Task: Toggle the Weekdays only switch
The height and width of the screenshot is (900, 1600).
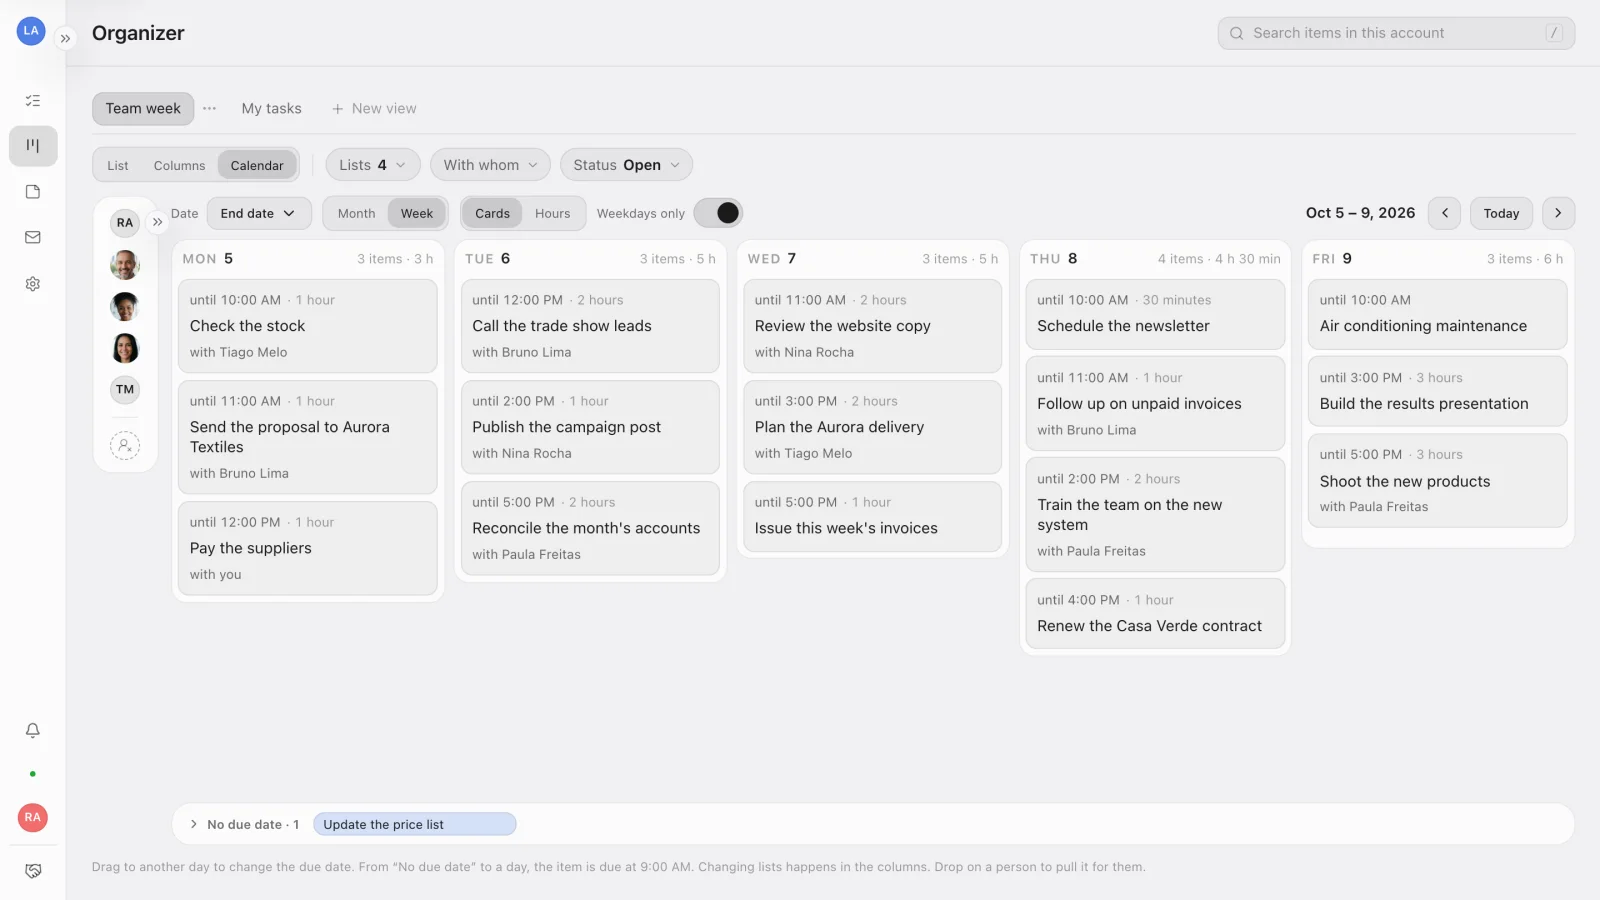Action: click(x=718, y=213)
